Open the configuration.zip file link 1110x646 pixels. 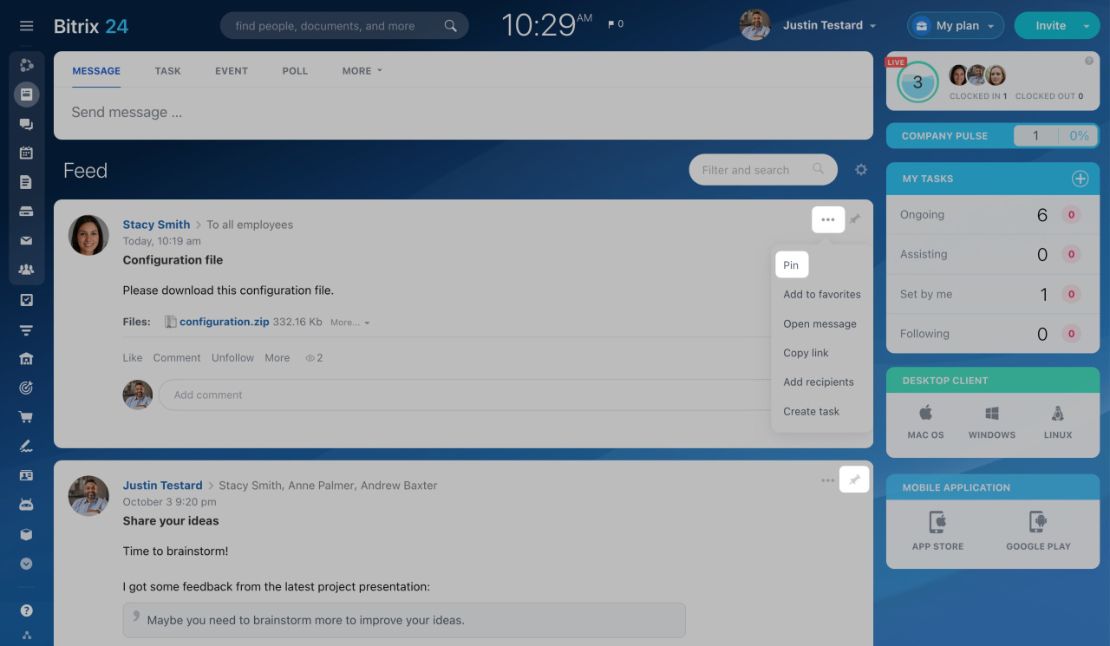(224, 322)
